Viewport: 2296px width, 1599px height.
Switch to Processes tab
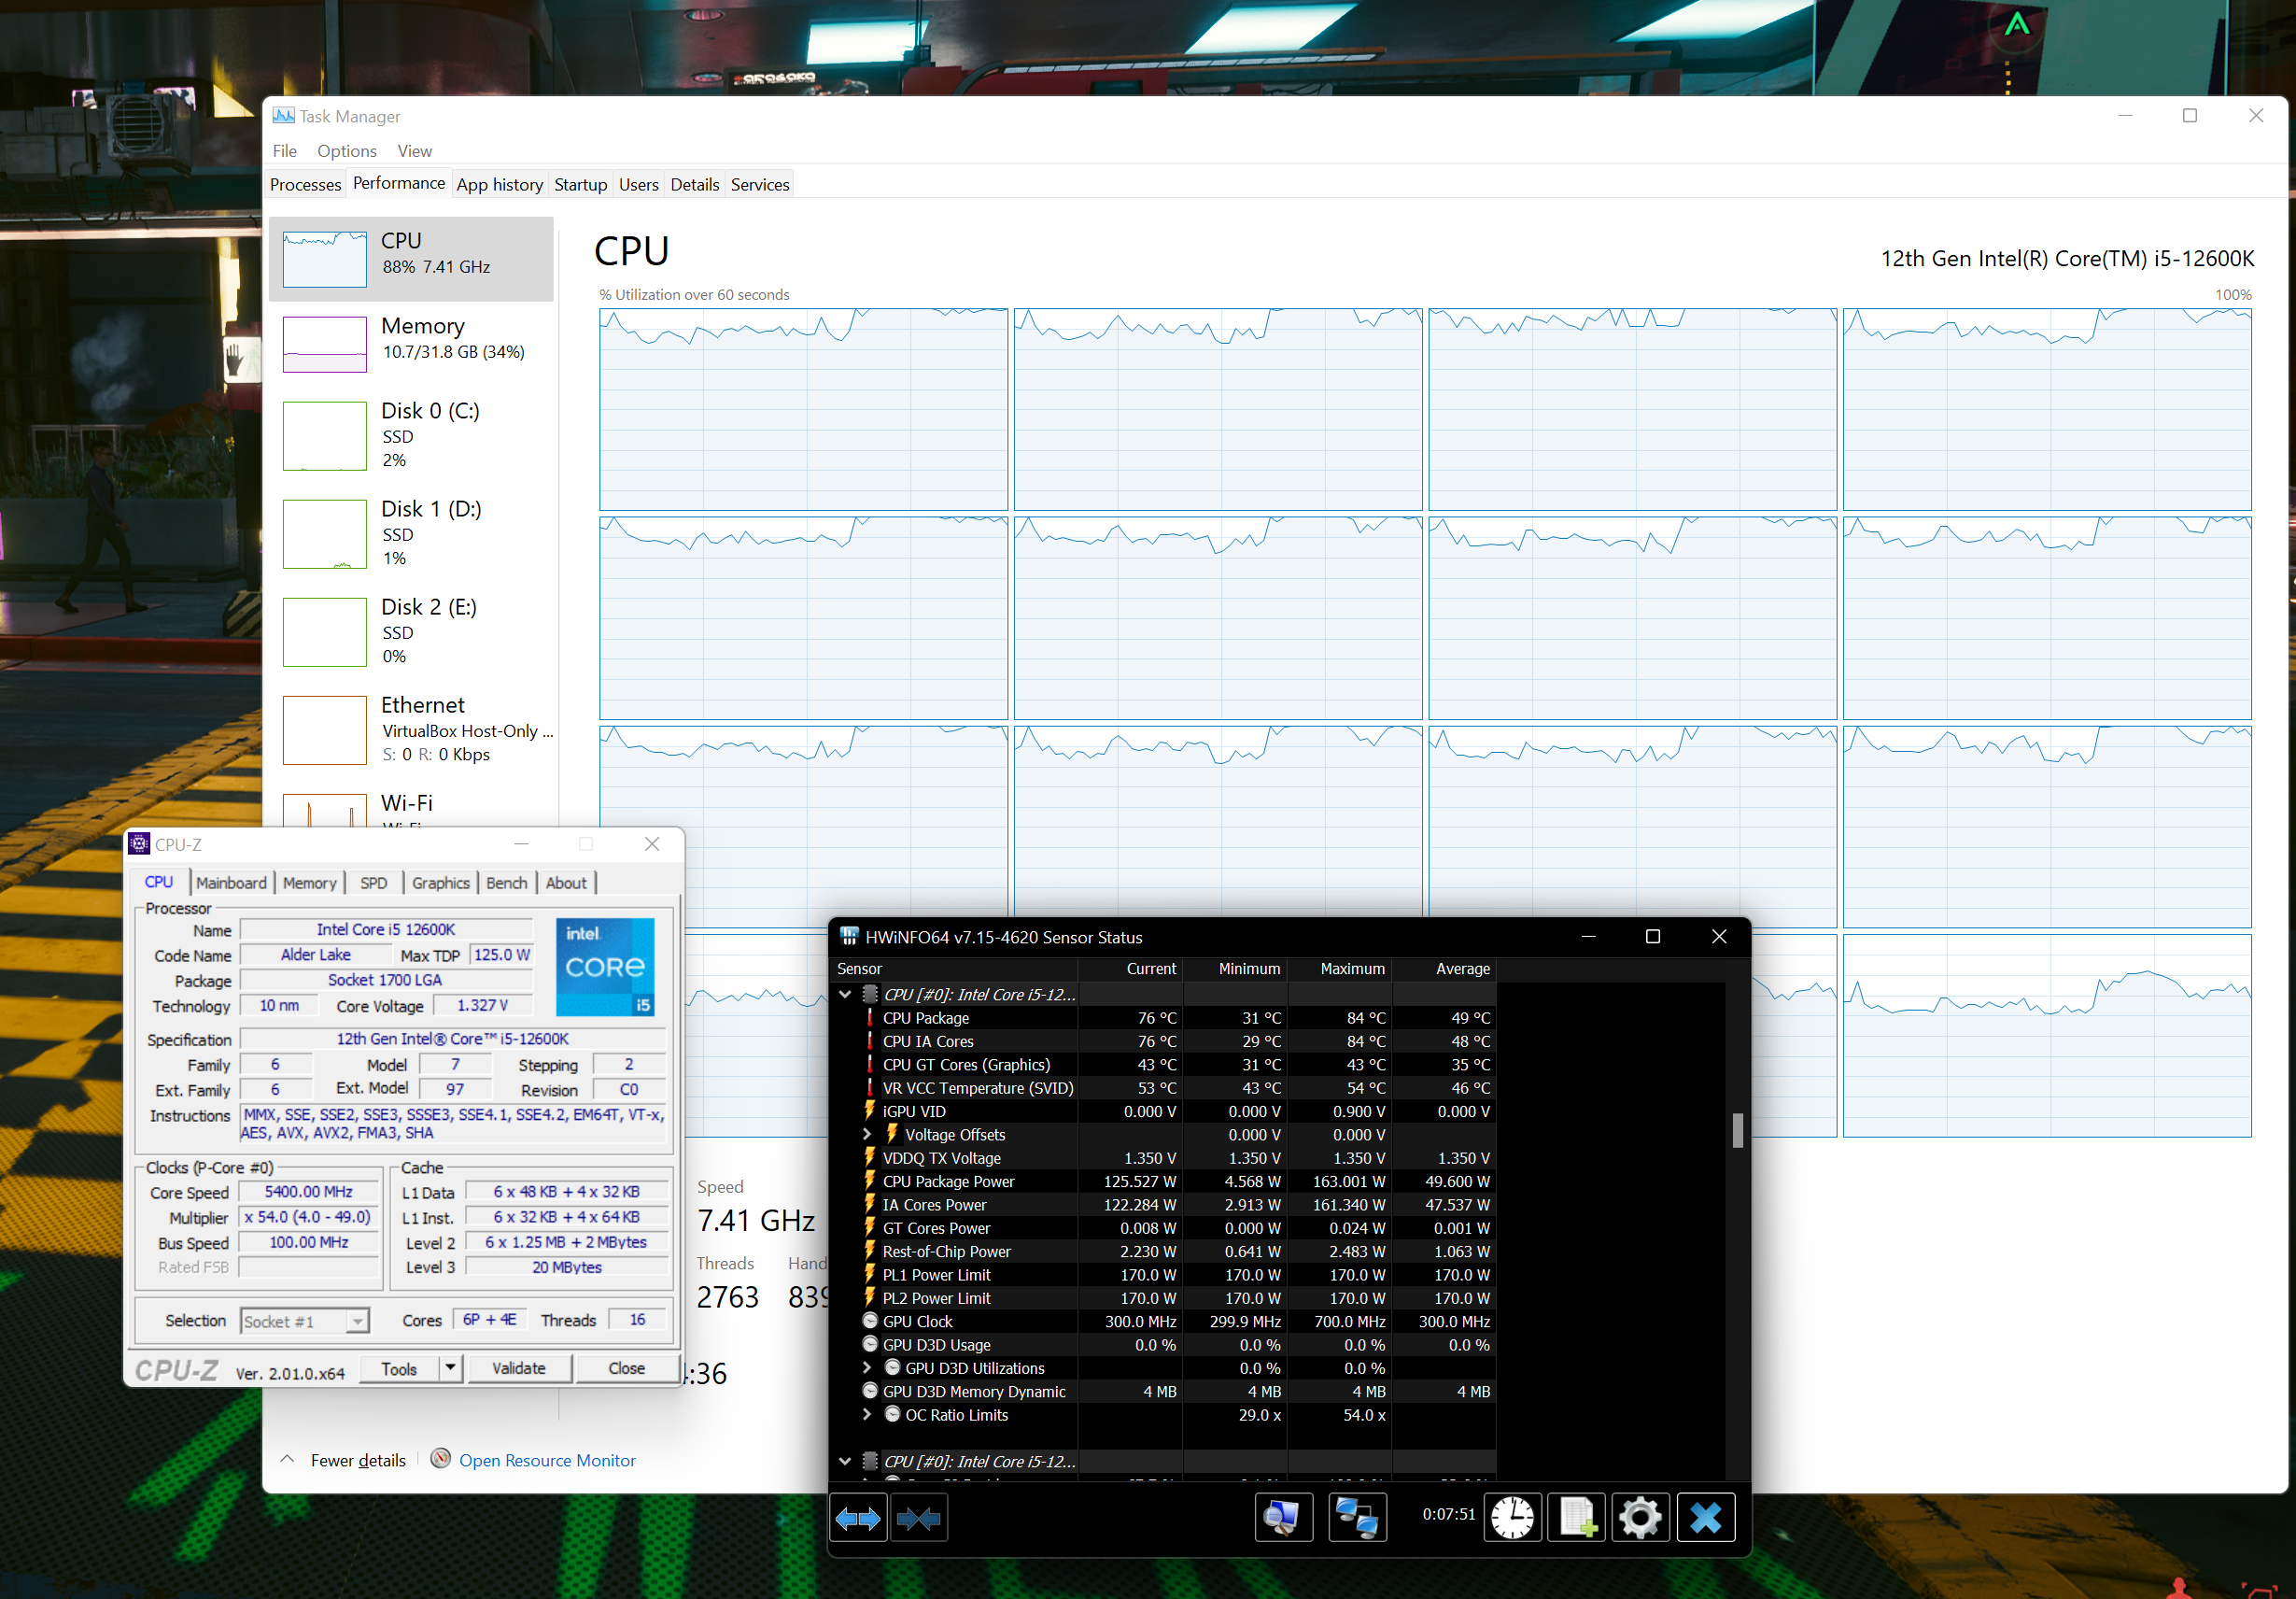pyautogui.click(x=306, y=184)
